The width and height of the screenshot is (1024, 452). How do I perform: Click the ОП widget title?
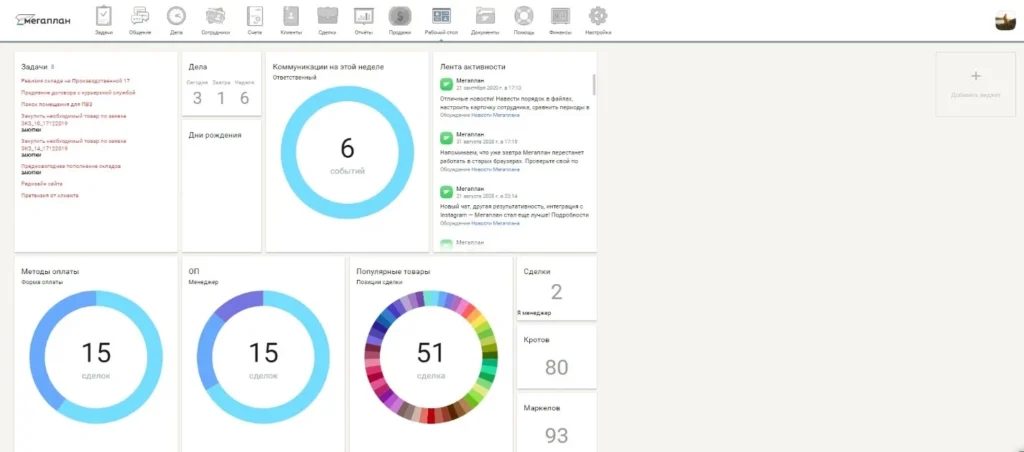pyautogui.click(x=193, y=272)
